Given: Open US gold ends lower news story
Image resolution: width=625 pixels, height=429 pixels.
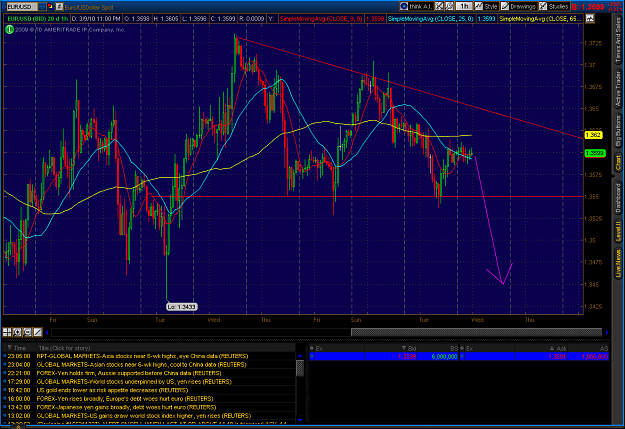Looking at the screenshot, I should pos(112,390).
